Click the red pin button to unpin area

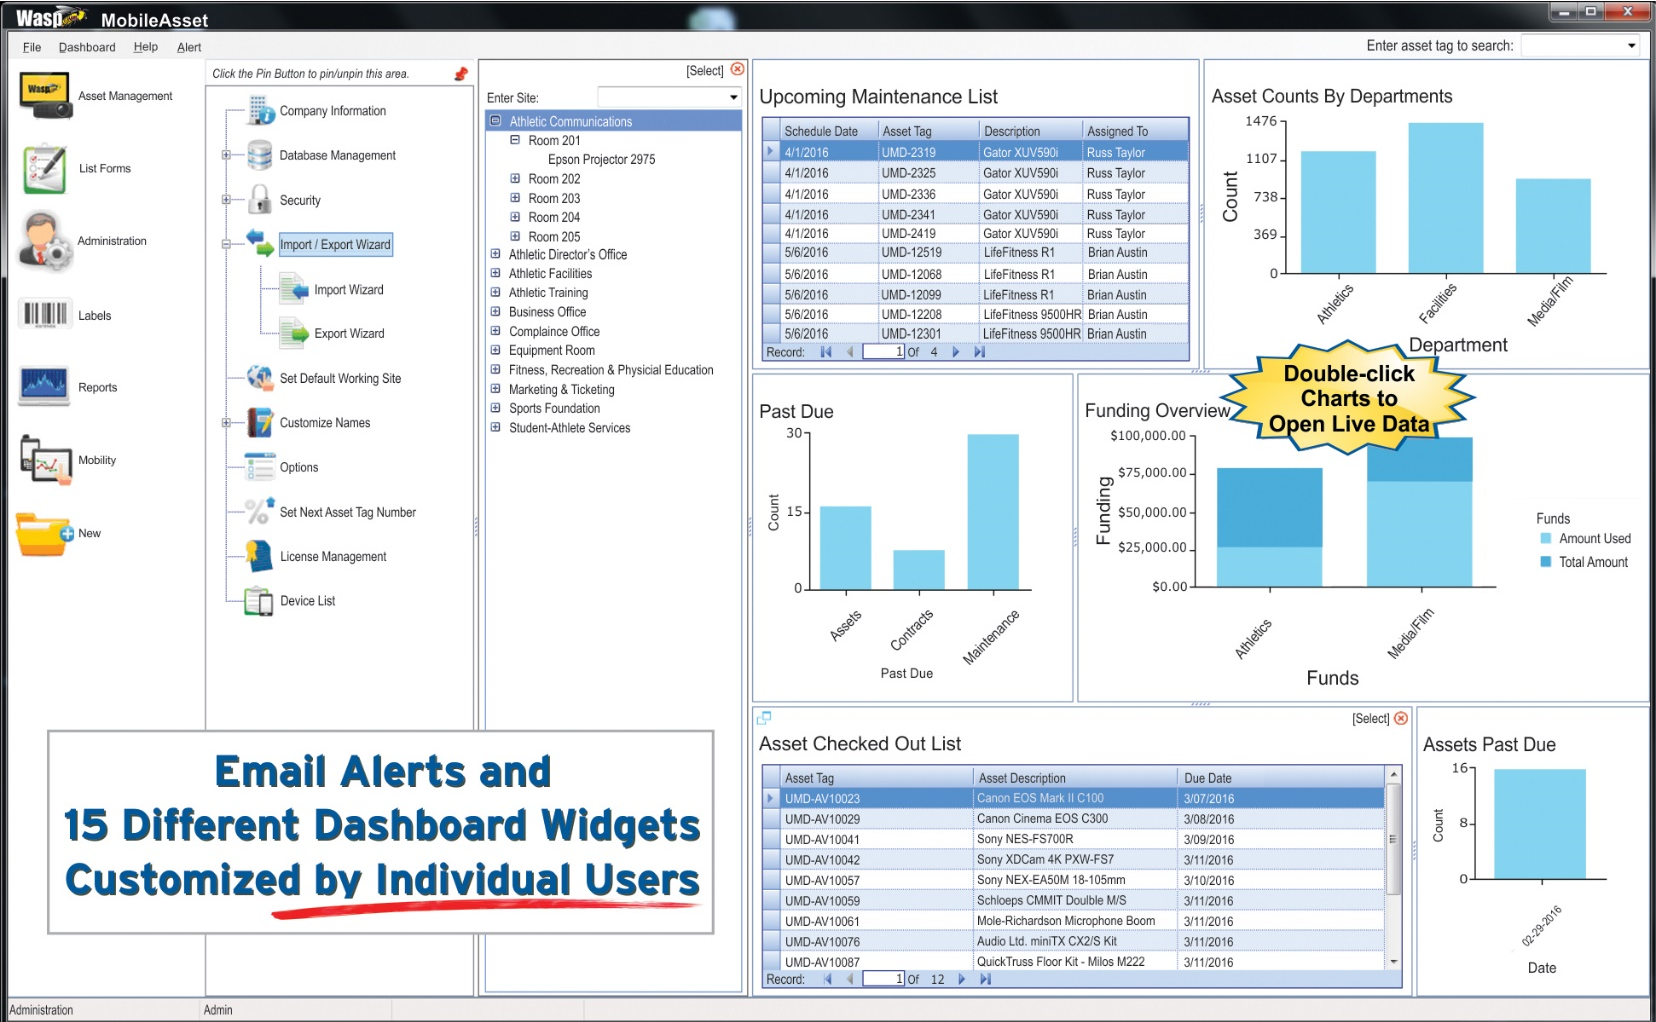pyautogui.click(x=461, y=74)
